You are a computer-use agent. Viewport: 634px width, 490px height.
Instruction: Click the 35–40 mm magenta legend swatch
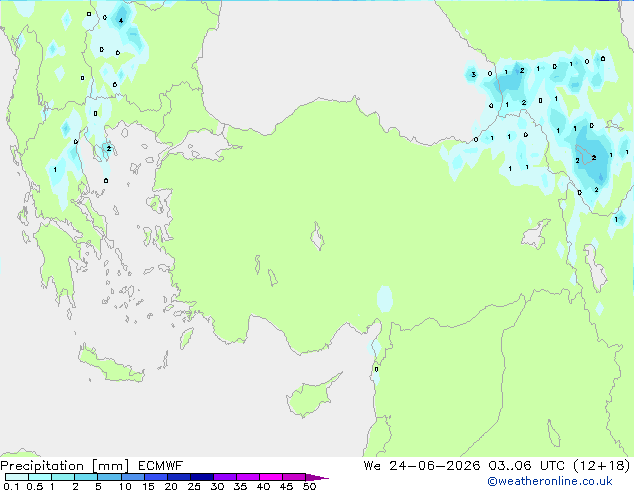point(248,477)
